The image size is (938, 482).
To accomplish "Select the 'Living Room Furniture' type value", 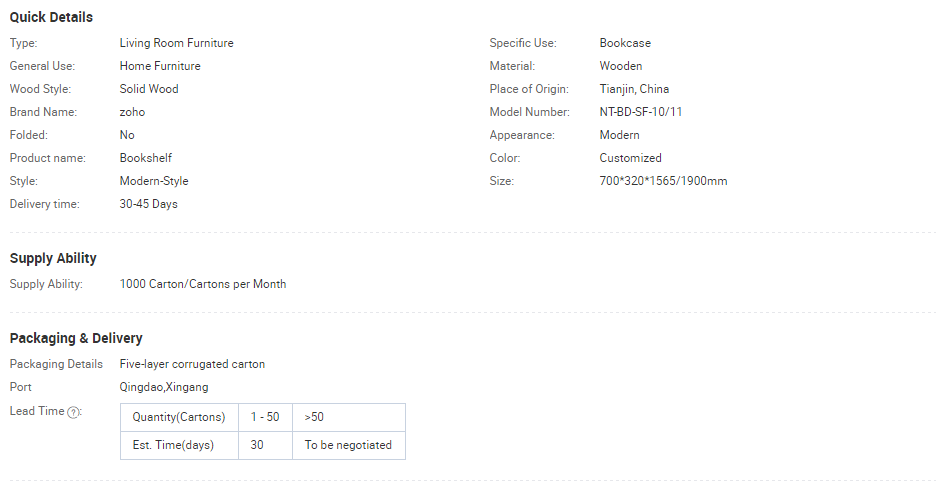I will click(176, 43).
